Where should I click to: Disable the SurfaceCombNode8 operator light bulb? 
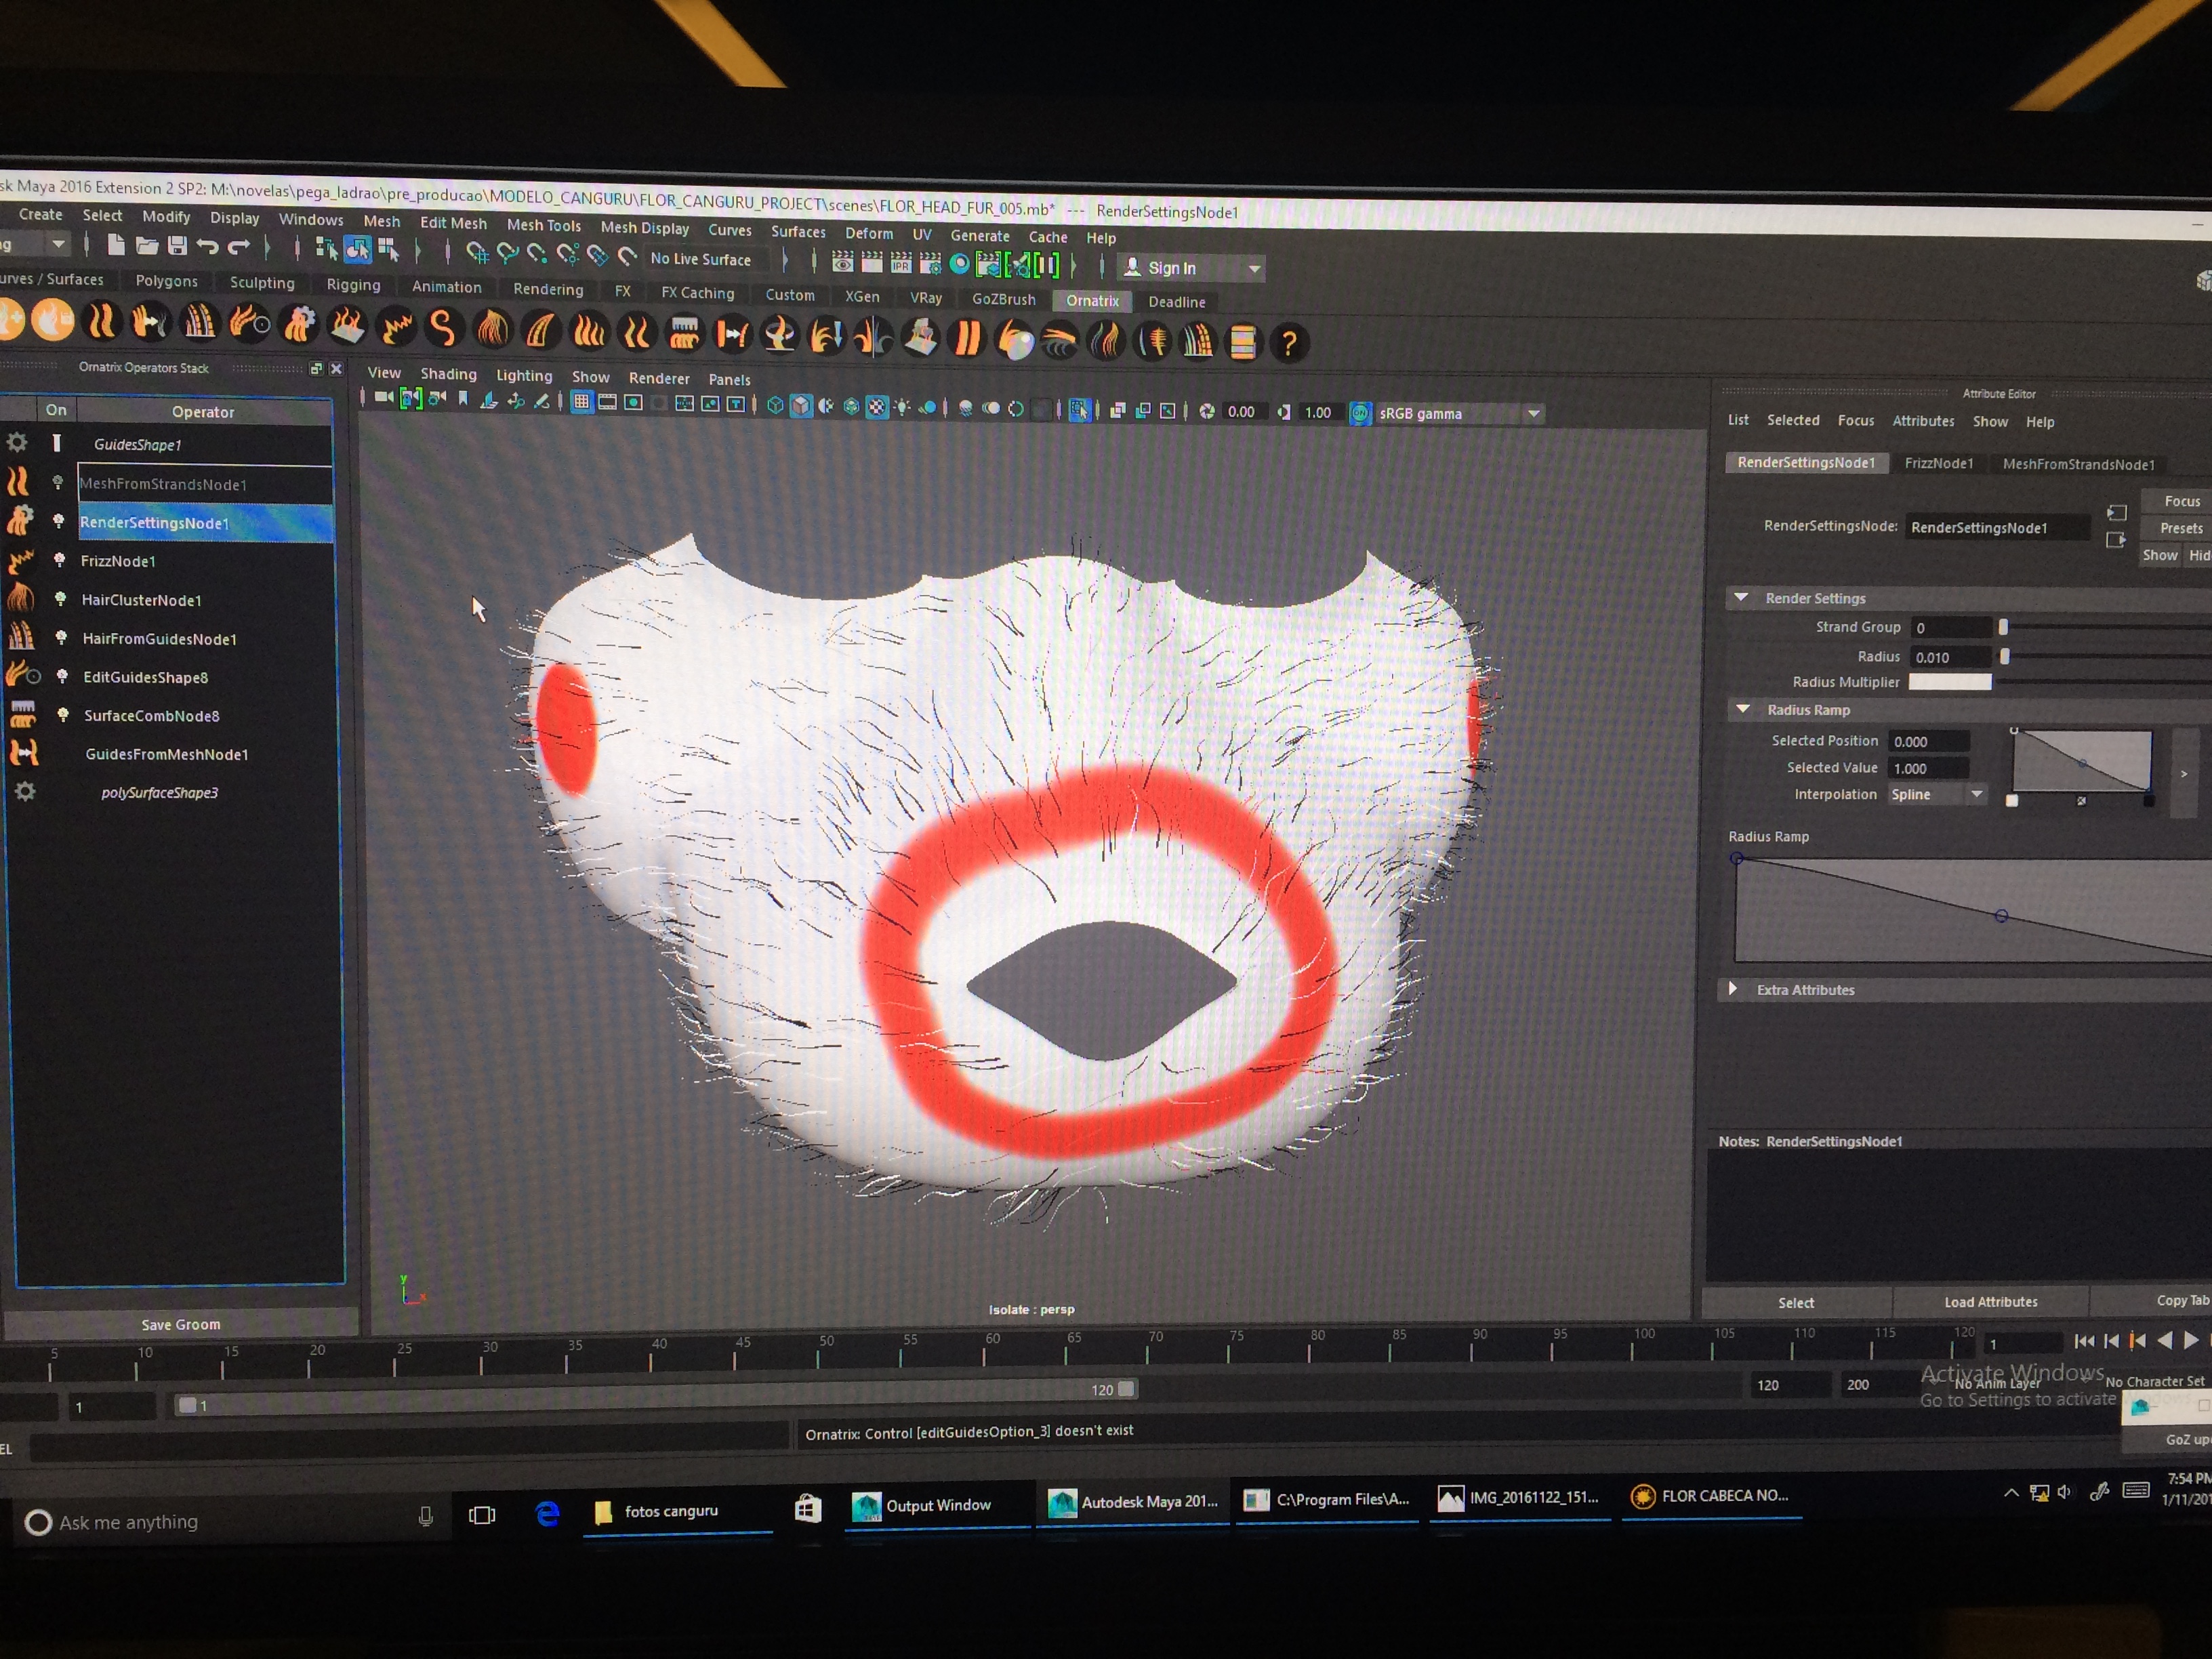(63, 714)
